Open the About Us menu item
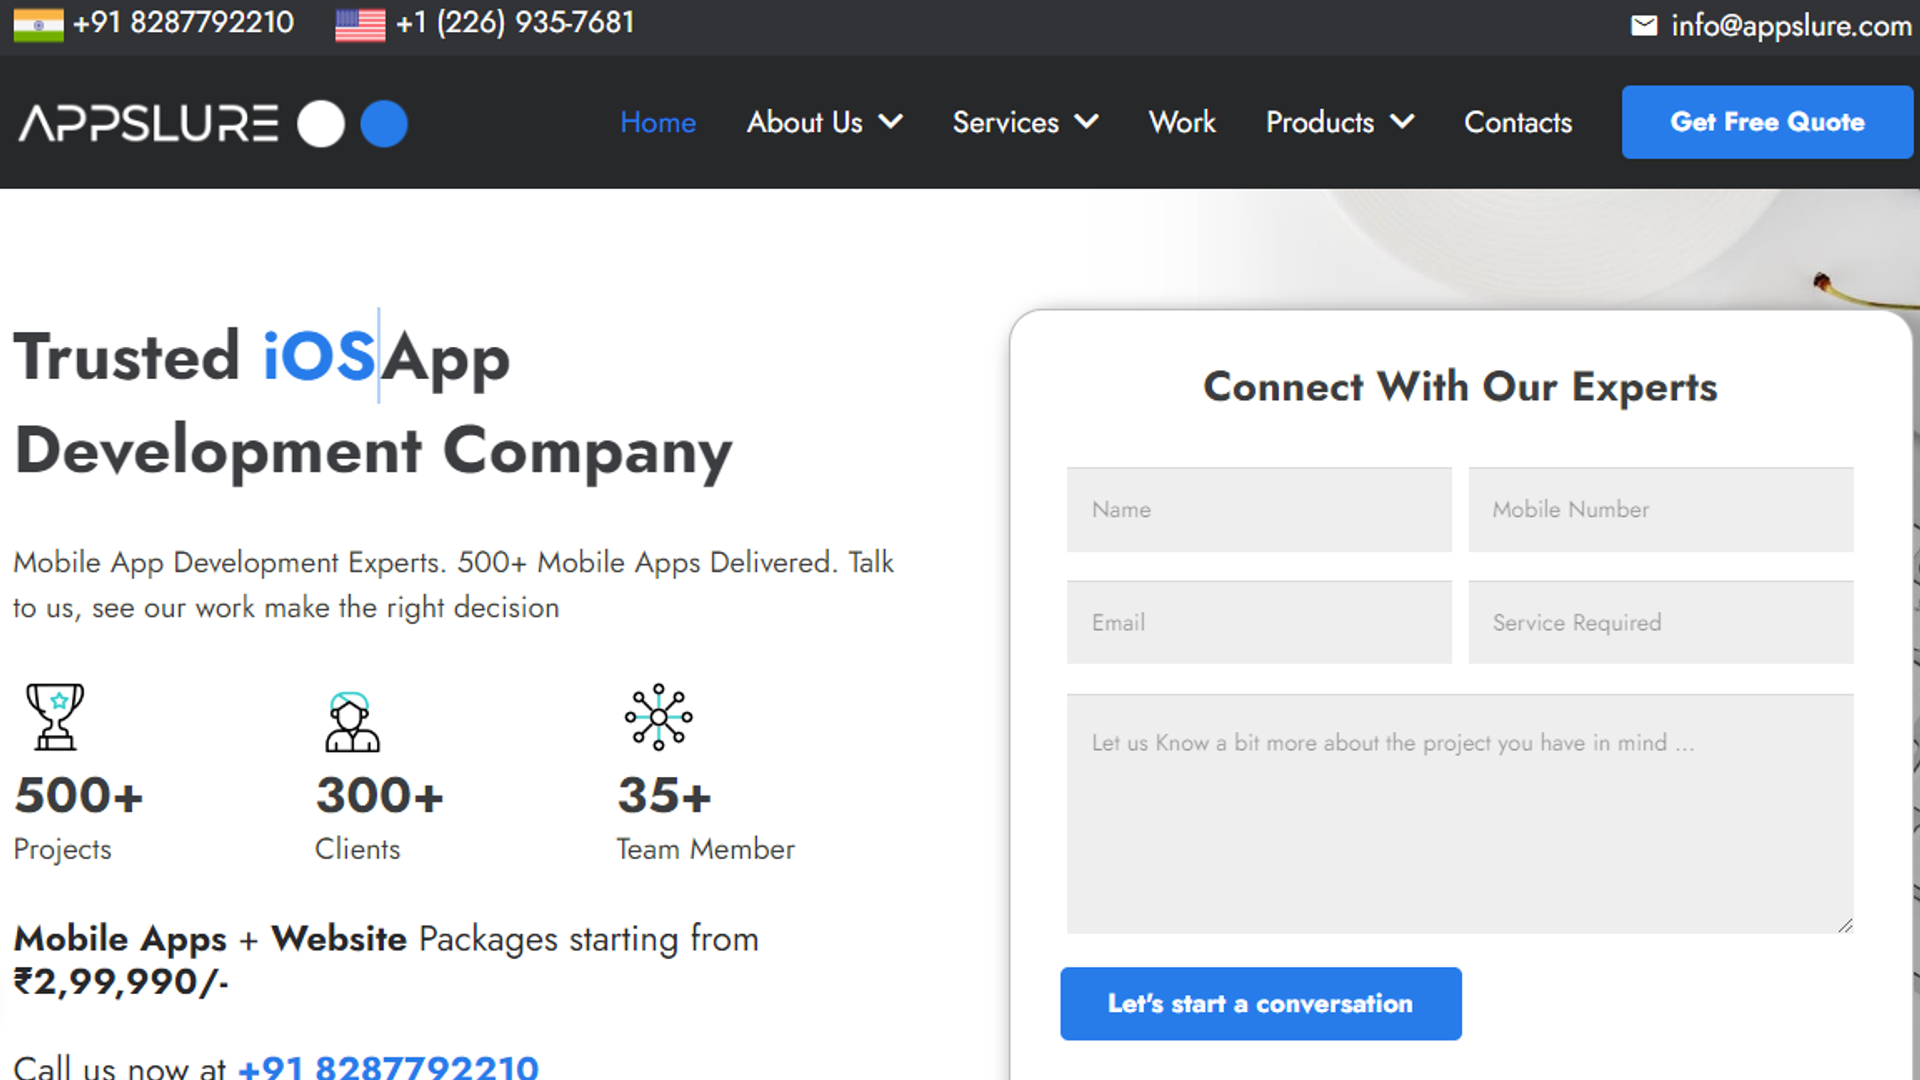Viewport: 1920px width, 1080px height. tap(804, 122)
